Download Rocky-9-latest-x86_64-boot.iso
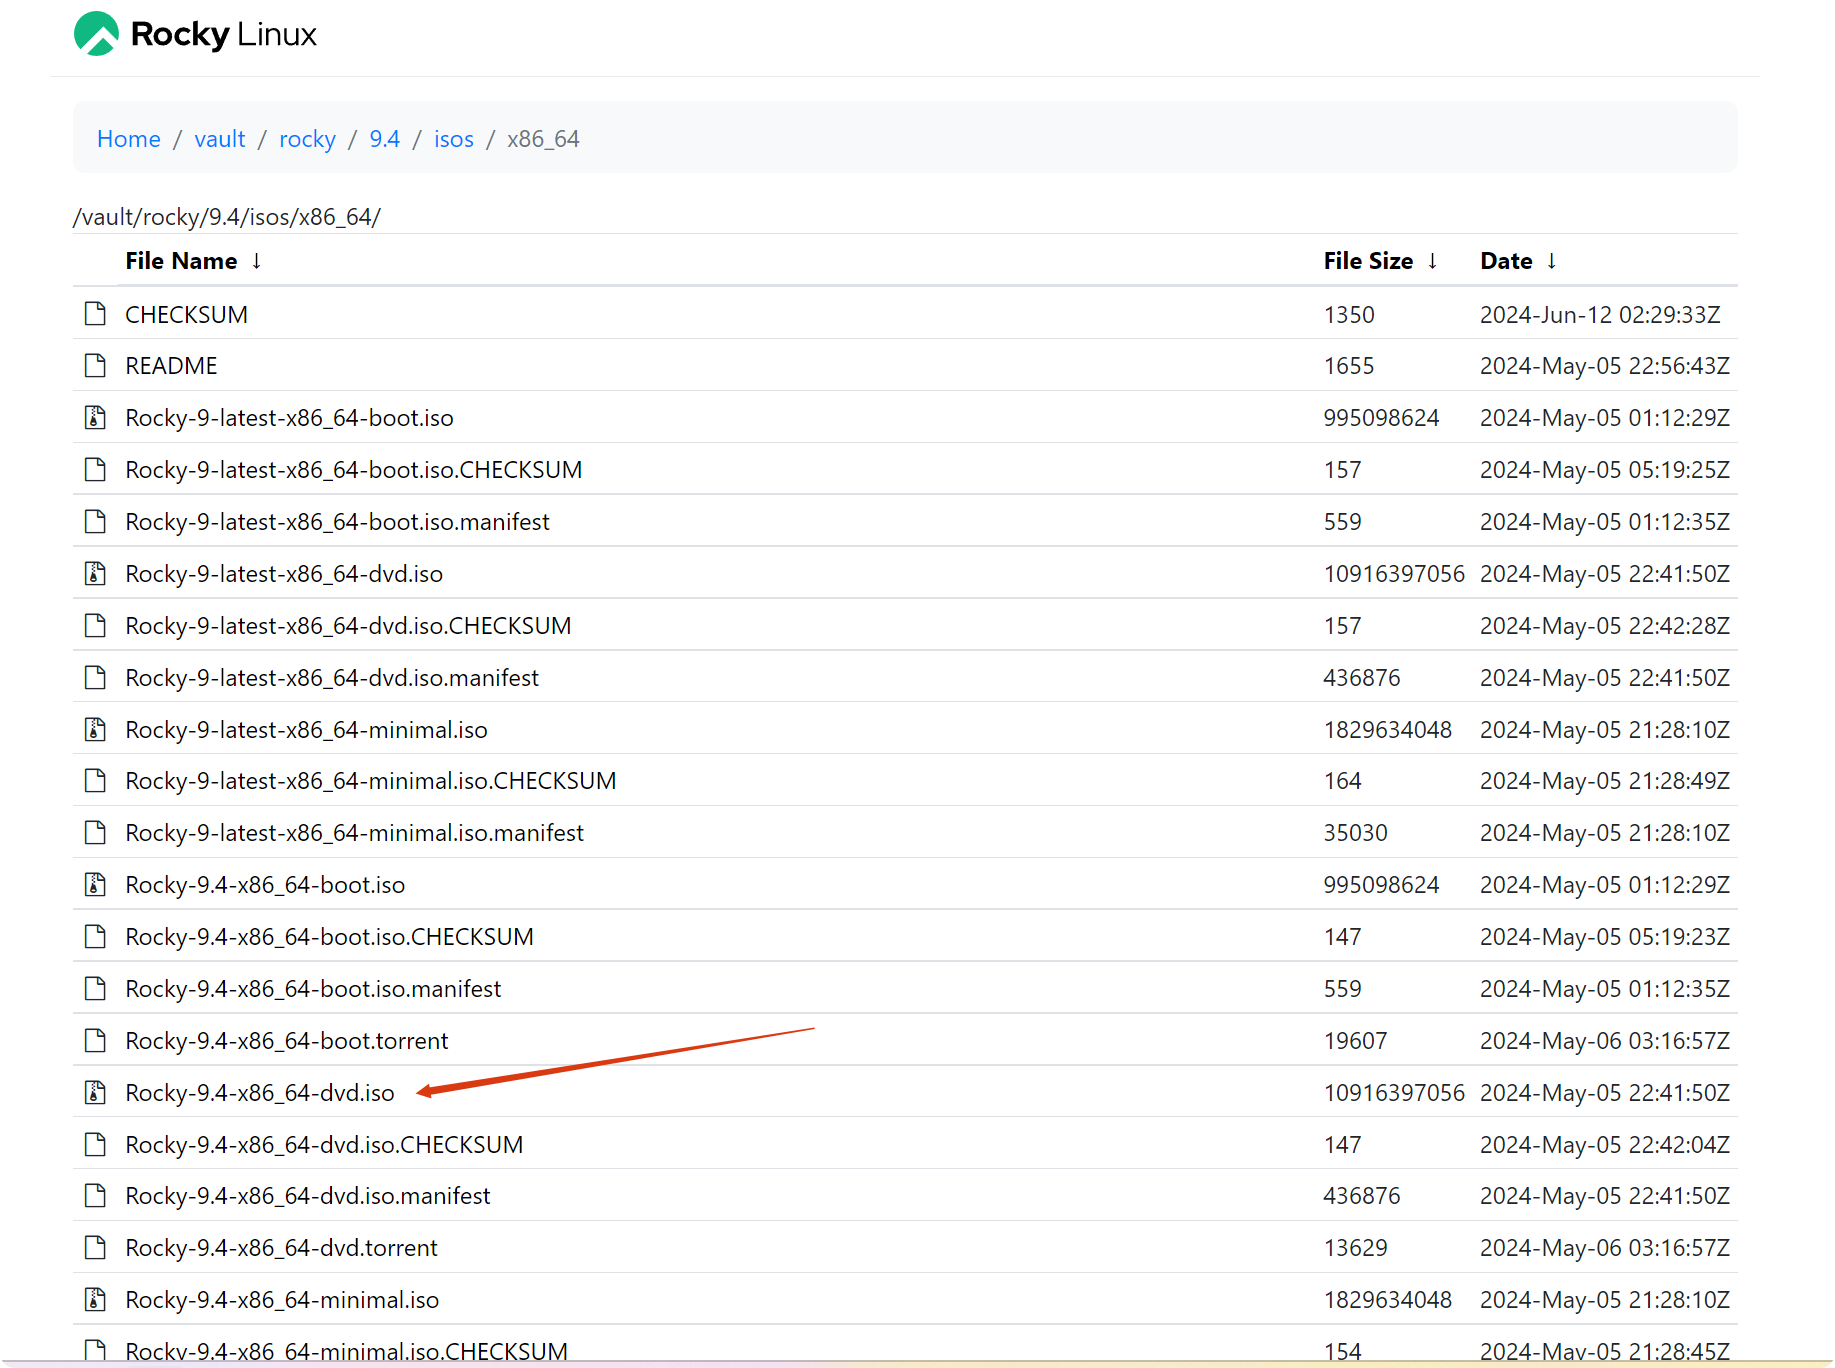 [290, 418]
